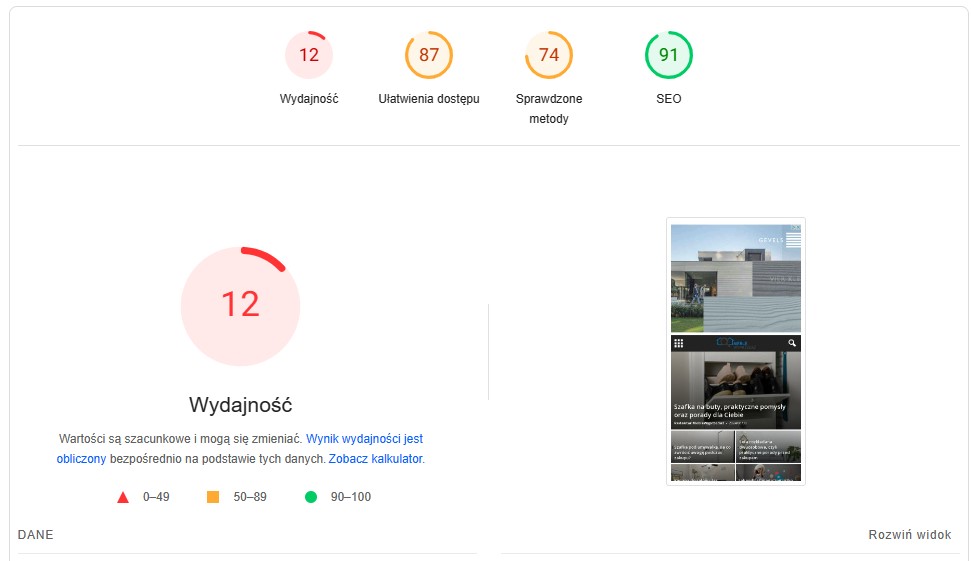Click the grid menu icon in the preview header

[x=679, y=343]
